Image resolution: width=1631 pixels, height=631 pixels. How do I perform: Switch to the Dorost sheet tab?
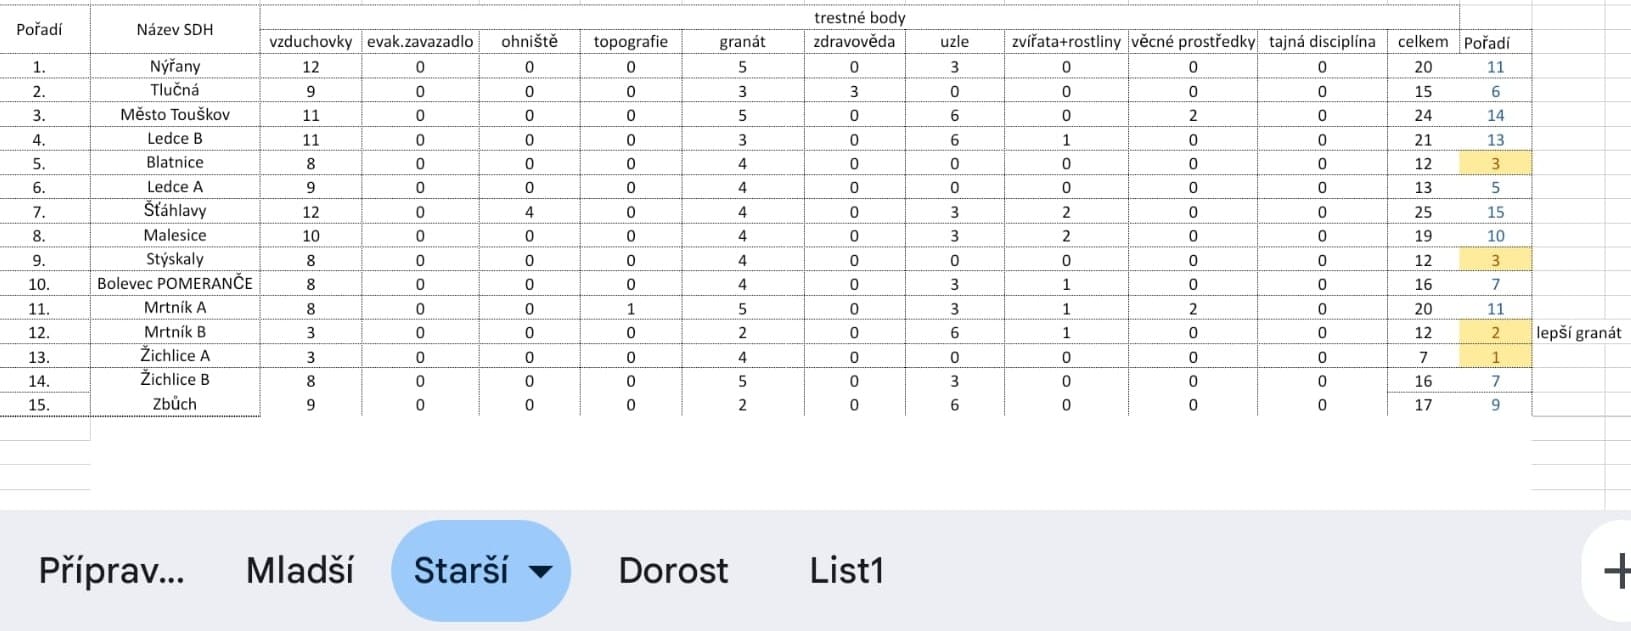coord(673,571)
